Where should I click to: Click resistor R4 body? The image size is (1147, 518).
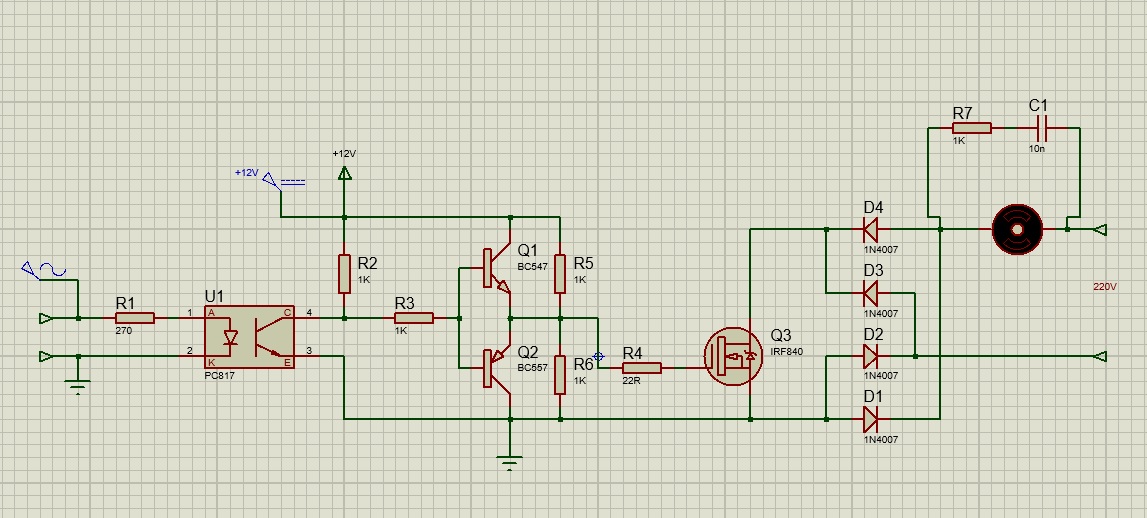(x=642, y=368)
